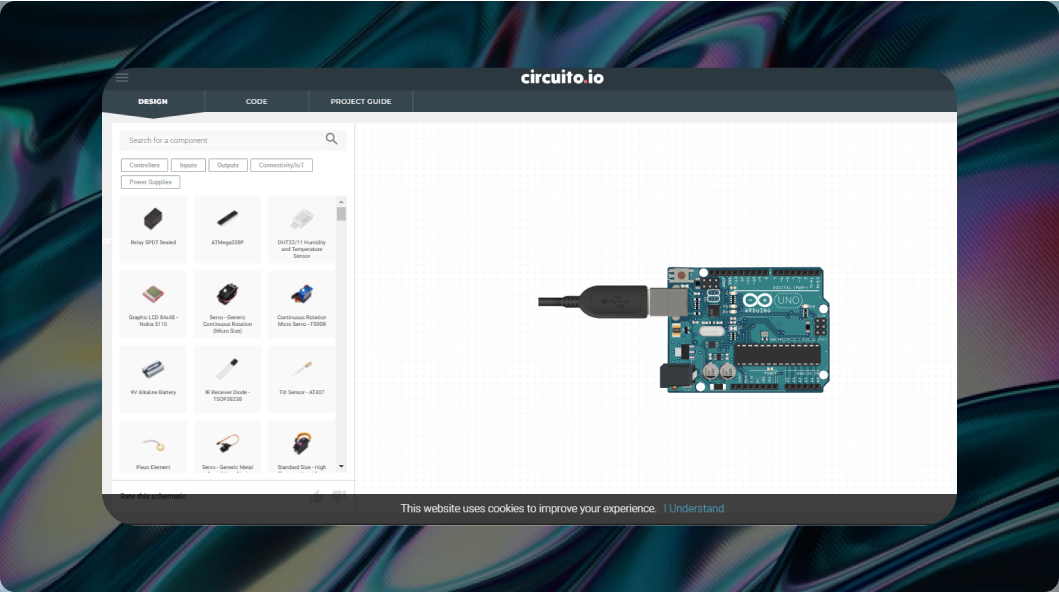Add the Relay SPDT Sealed component

(153, 229)
